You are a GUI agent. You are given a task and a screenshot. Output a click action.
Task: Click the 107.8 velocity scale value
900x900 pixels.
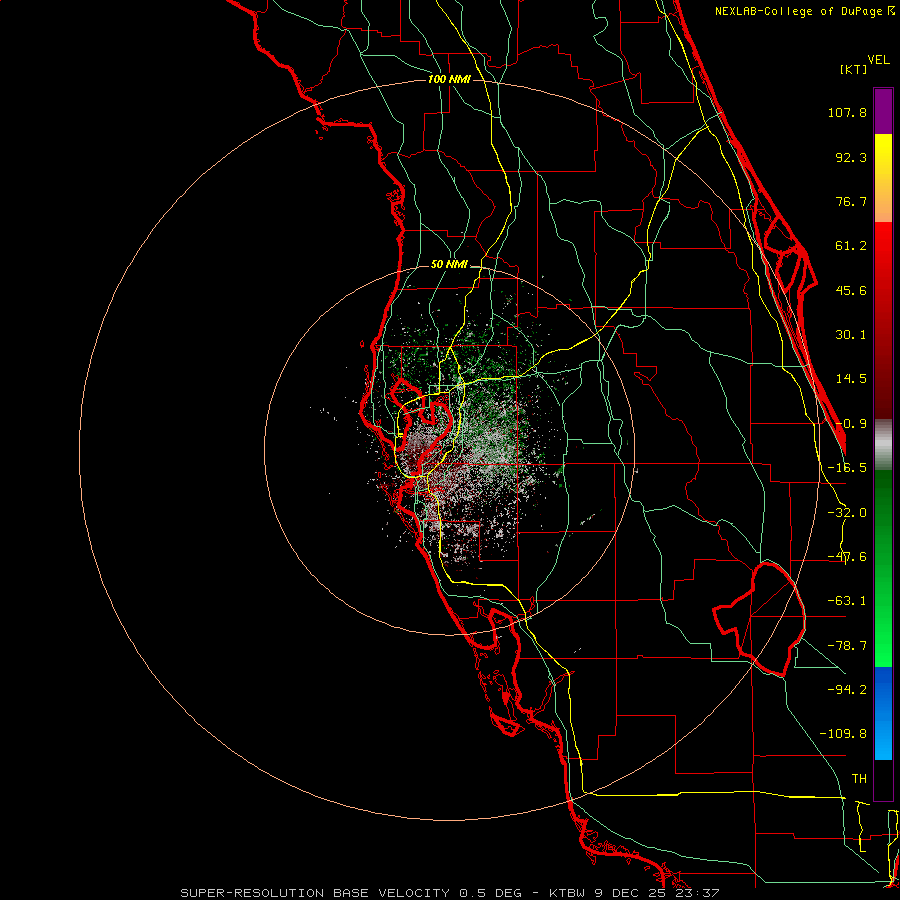click(847, 112)
